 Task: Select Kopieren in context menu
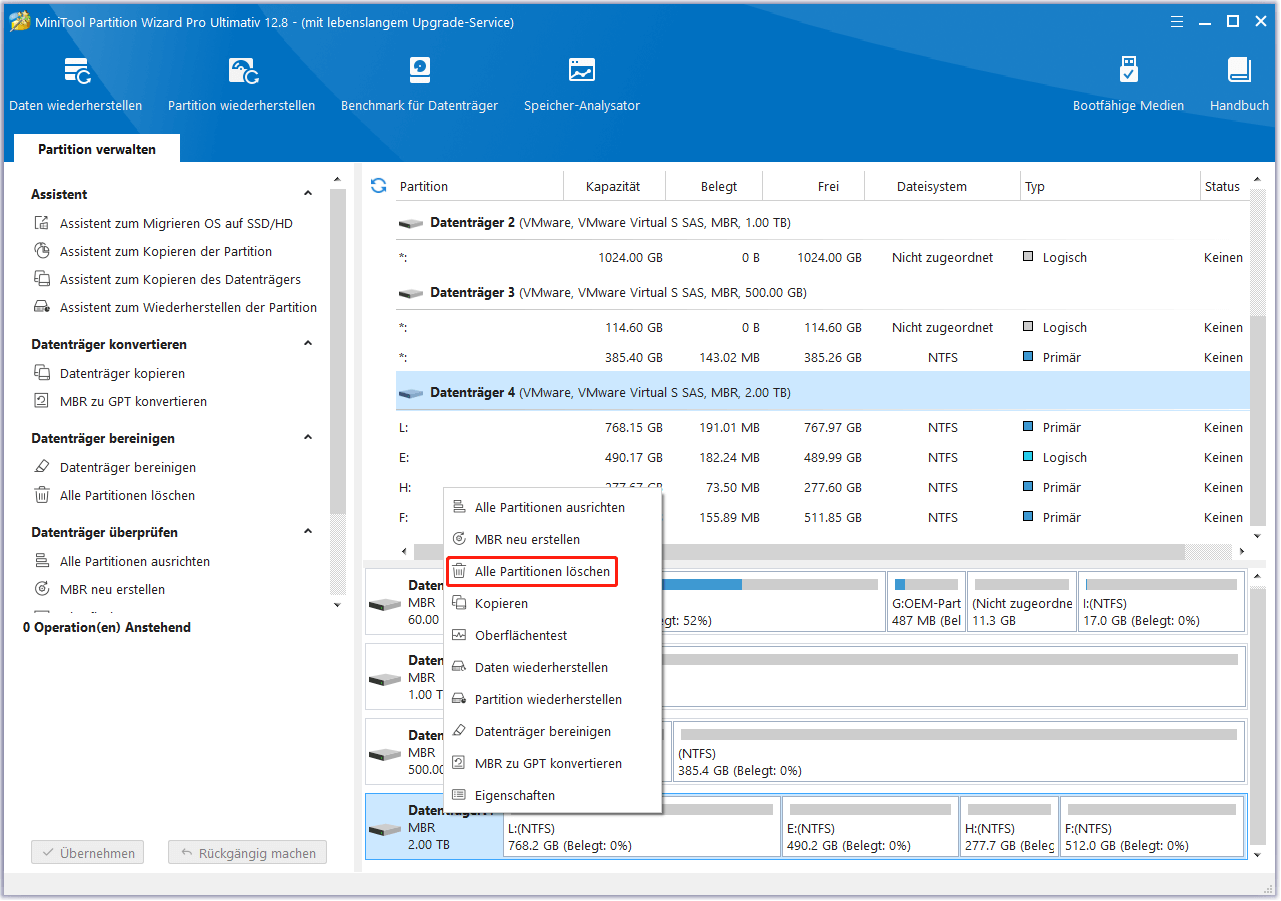pos(552,604)
